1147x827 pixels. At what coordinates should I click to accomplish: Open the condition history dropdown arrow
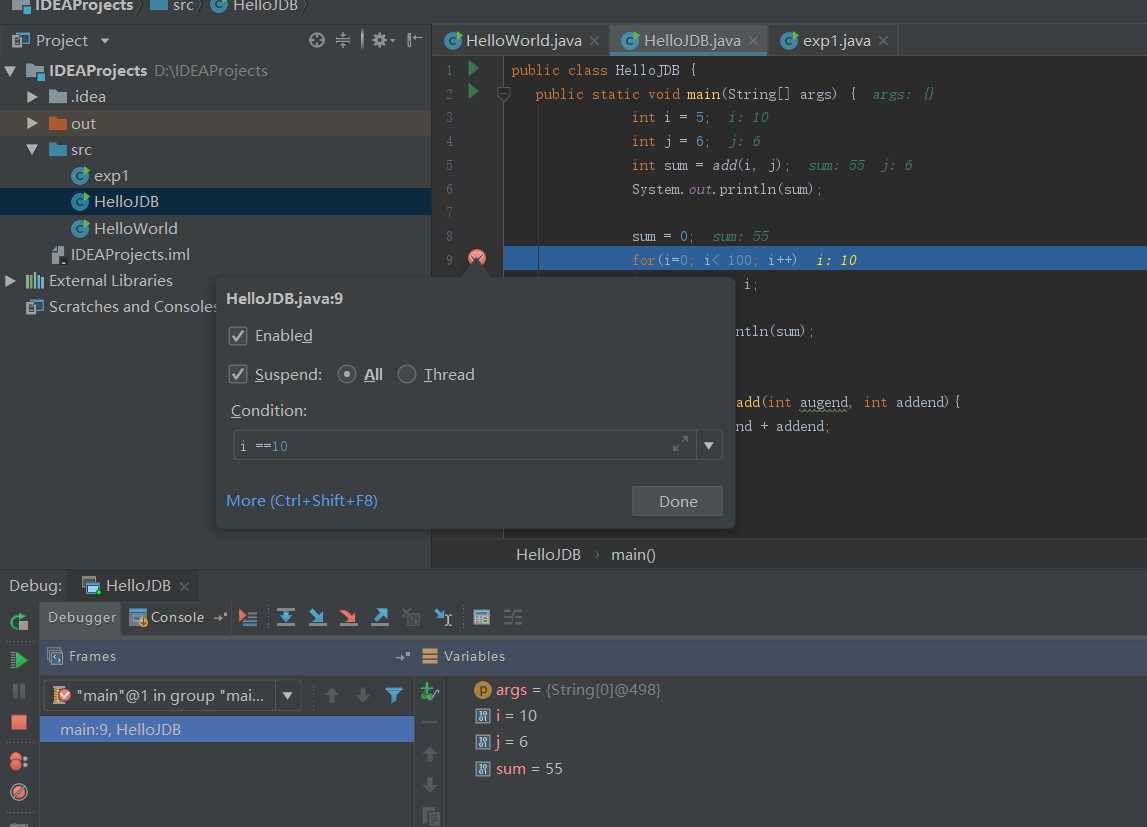709,446
